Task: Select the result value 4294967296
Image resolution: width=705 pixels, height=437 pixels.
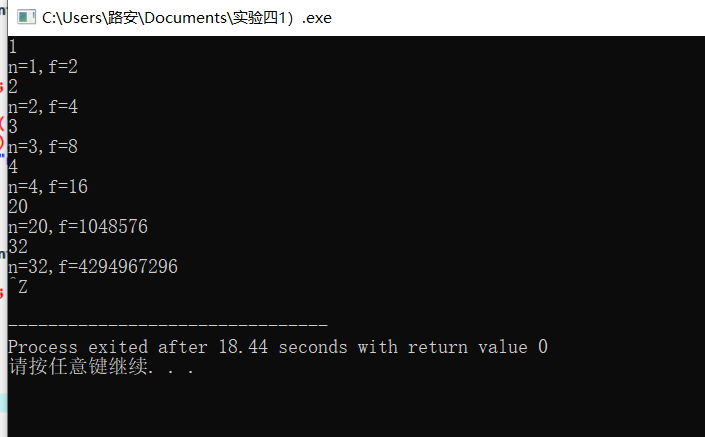Action: [x=129, y=267]
